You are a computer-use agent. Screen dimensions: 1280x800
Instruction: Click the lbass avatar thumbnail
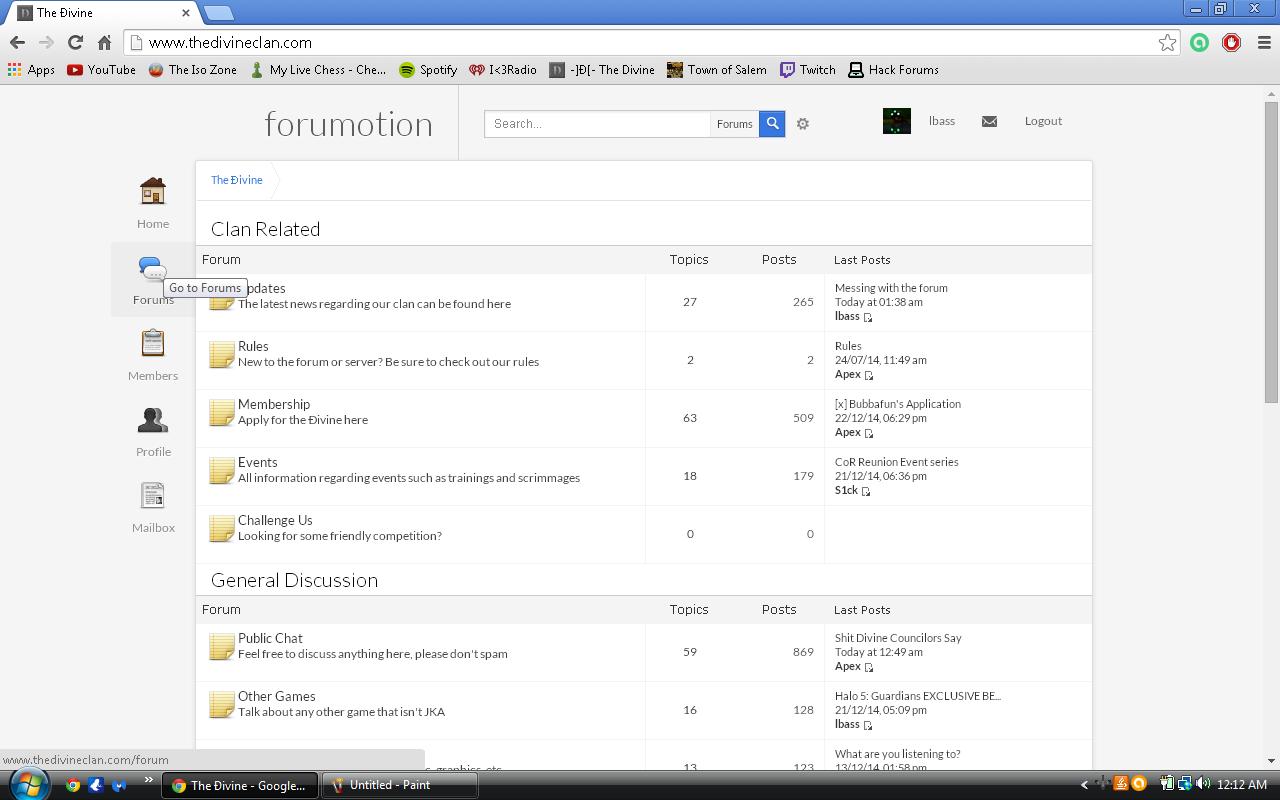897,121
